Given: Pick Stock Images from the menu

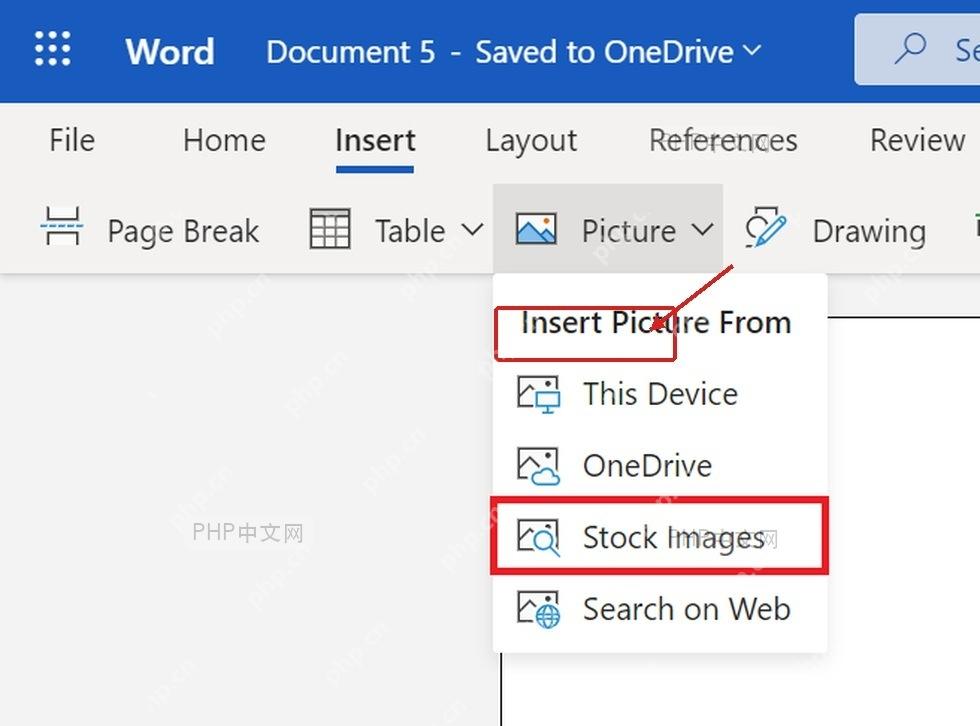Looking at the screenshot, I should [x=660, y=537].
